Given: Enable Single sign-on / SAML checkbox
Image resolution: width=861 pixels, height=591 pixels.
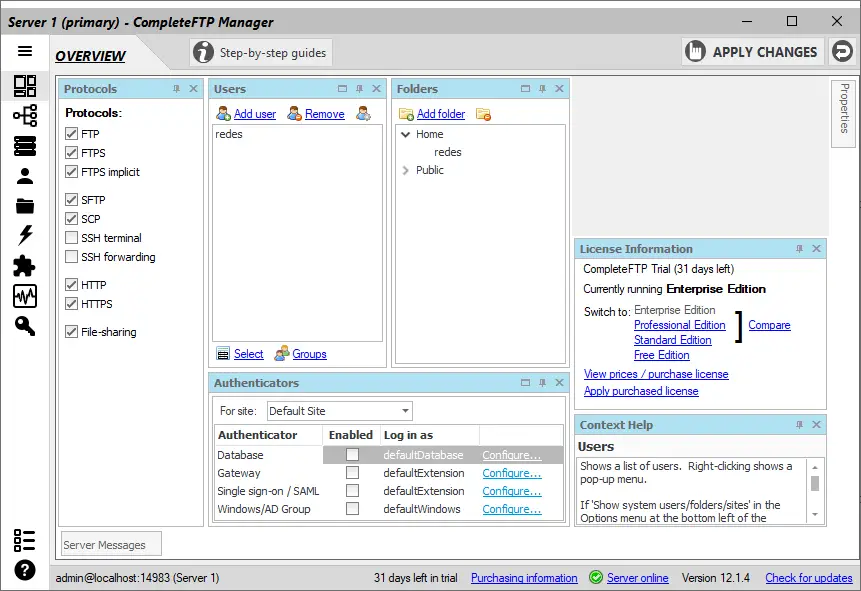Looking at the screenshot, I should pyautogui.click(x=353, y=490).
